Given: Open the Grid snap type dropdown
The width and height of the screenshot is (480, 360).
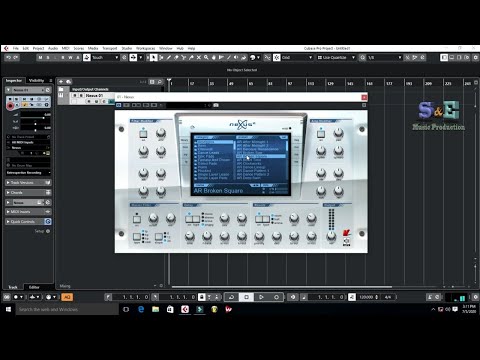Looking at the screenshot, I should (297, 57).
